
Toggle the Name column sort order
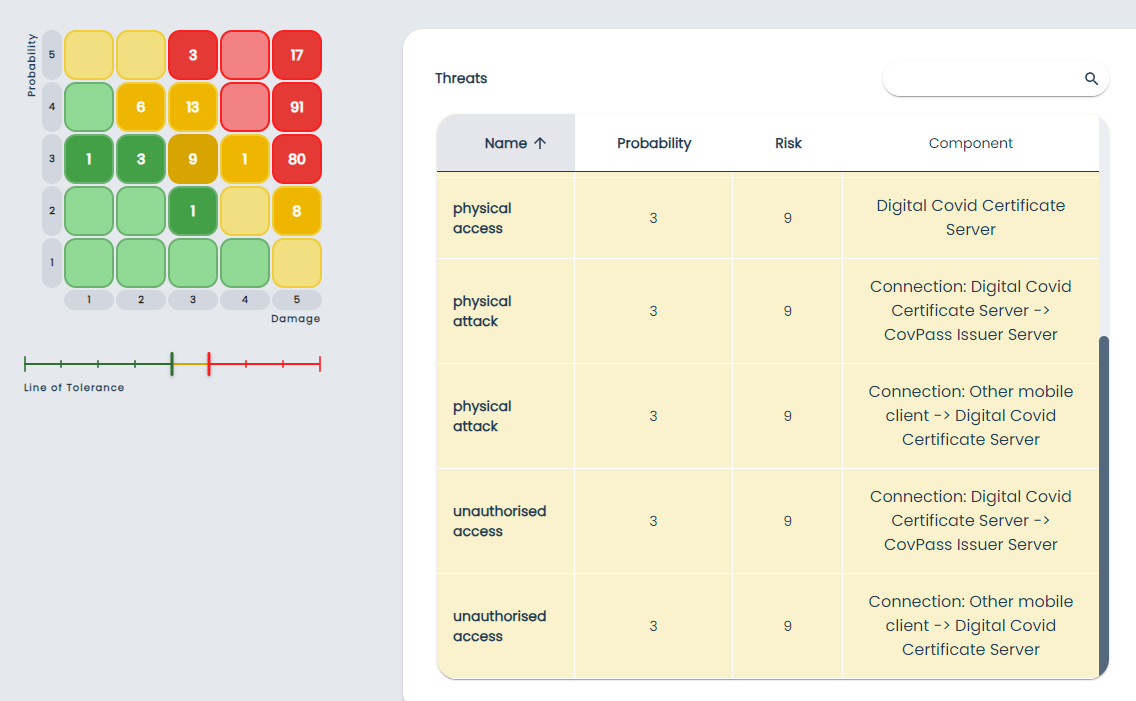(514, 143)
